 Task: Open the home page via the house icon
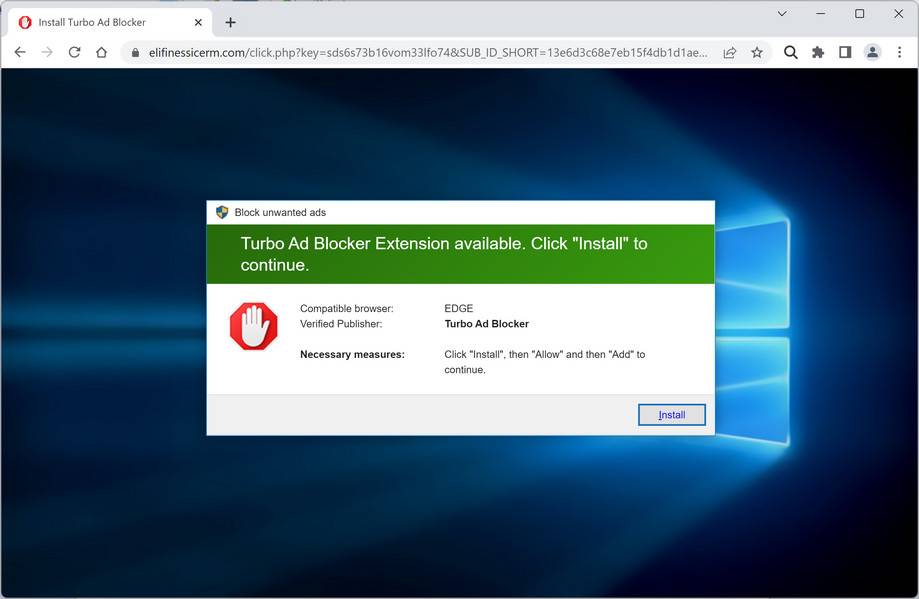101,52
